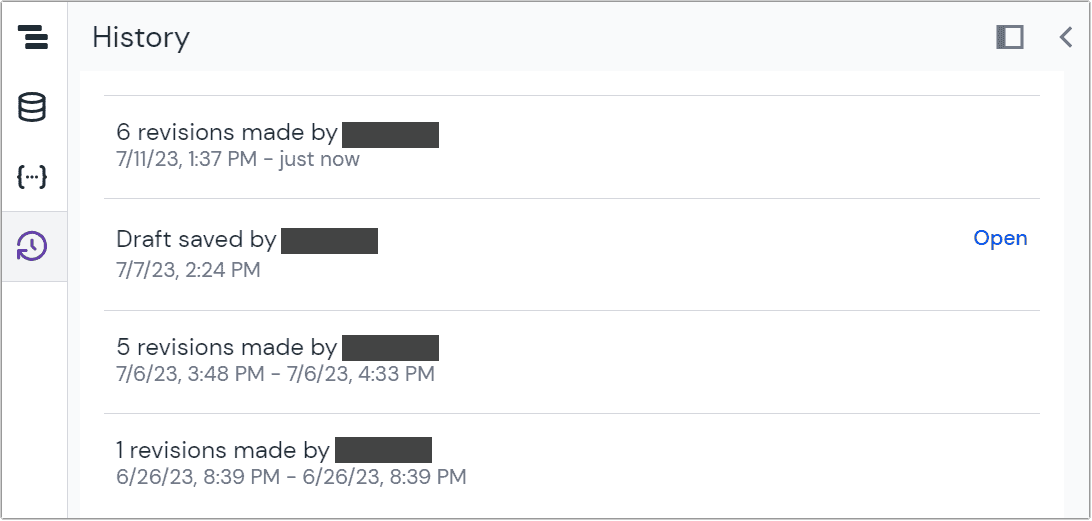Open the stacked-bars outline panel icon
The height and width of the screenshot is (521, 1092).
coord(33,36)
